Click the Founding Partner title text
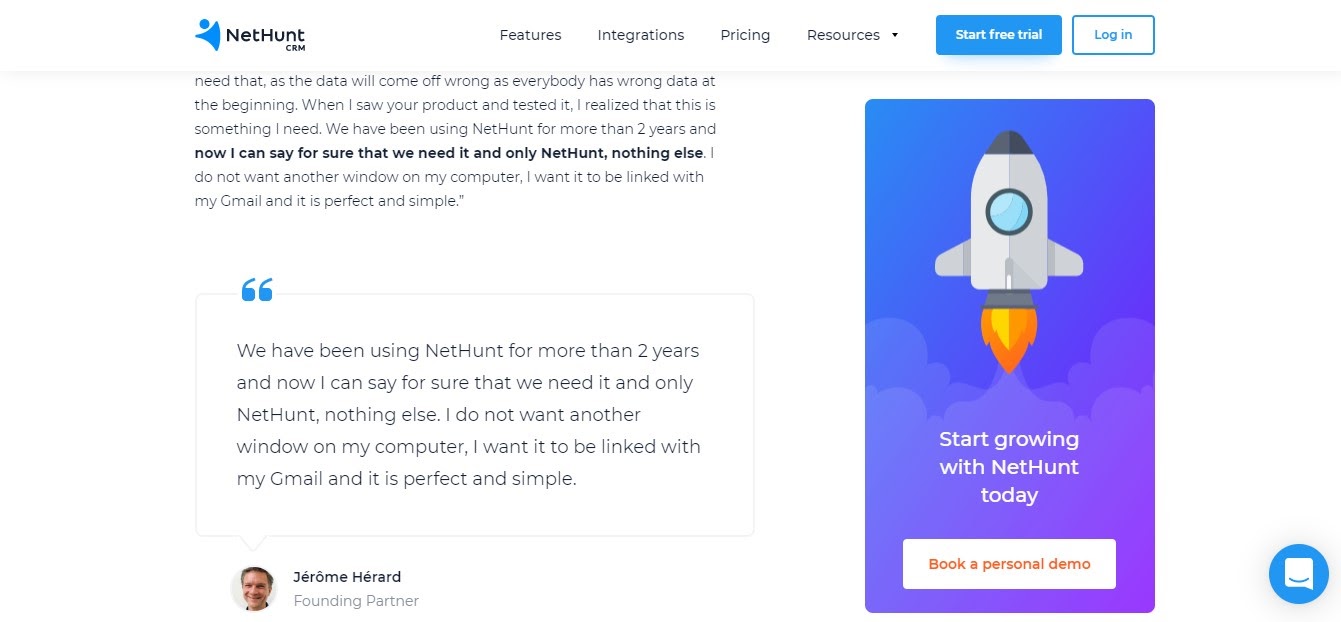The image size is (1341, 622). click(x=356, y=601)
